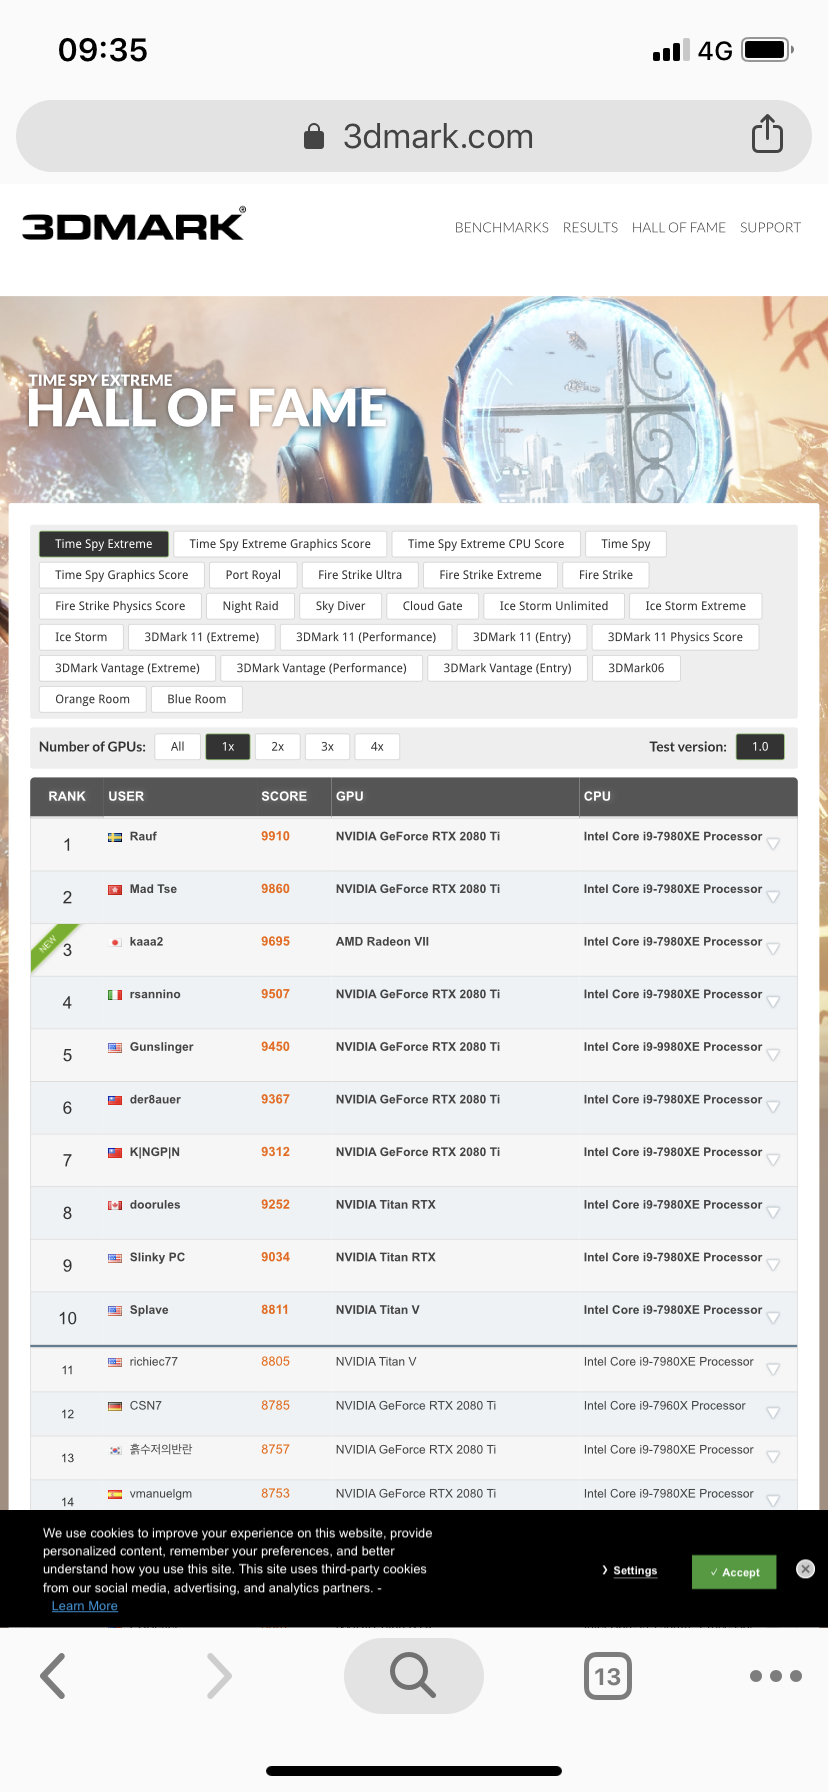Click the GPU column header

[350, 797]
